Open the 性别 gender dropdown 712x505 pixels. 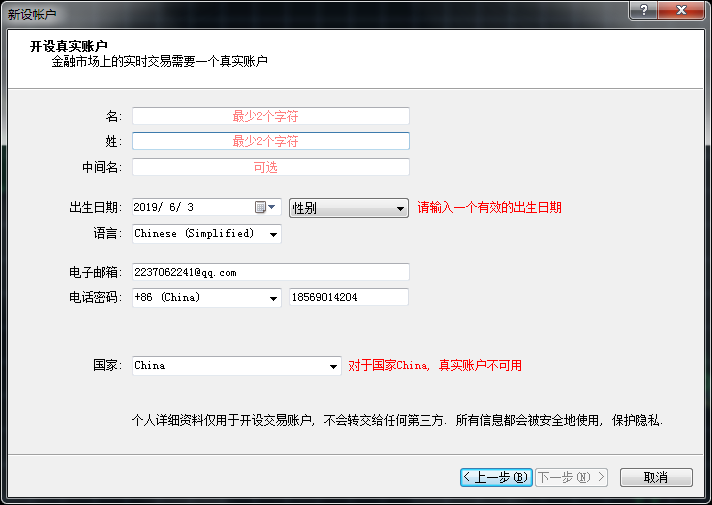pos(349,208)
